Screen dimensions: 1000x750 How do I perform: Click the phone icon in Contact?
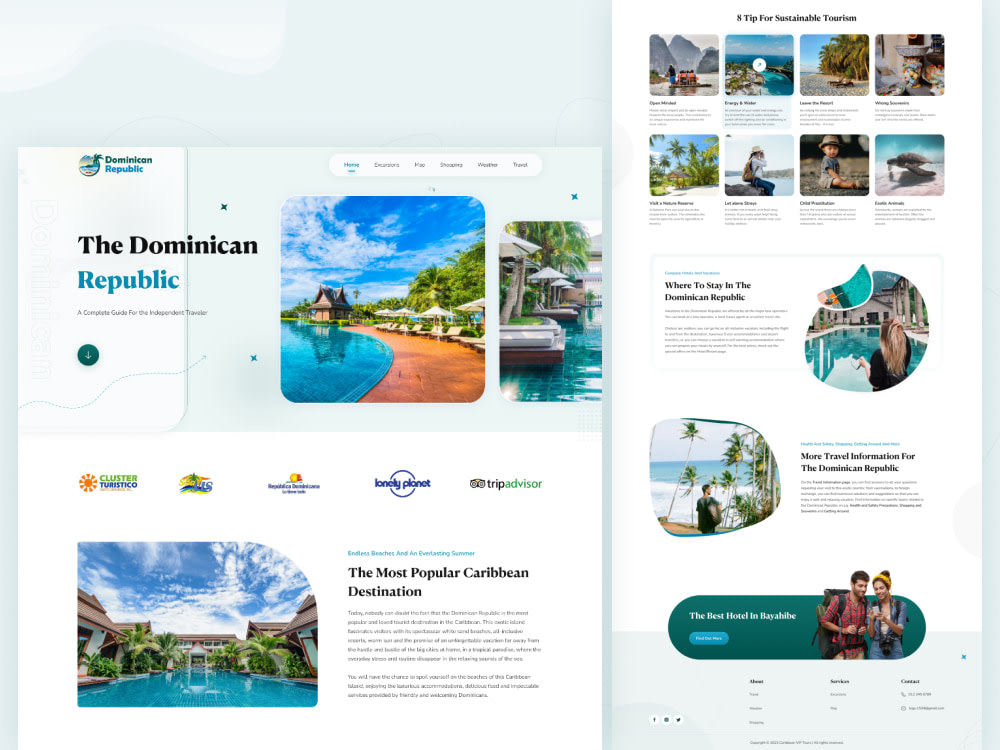tap(903, 694)
